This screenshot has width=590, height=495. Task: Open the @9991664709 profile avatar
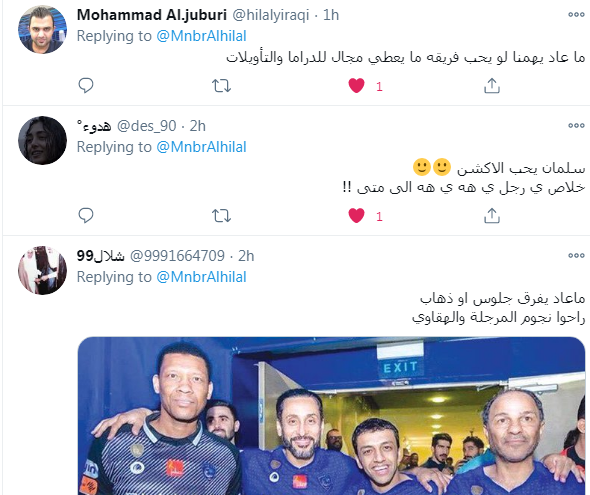(x=43, y=270)
